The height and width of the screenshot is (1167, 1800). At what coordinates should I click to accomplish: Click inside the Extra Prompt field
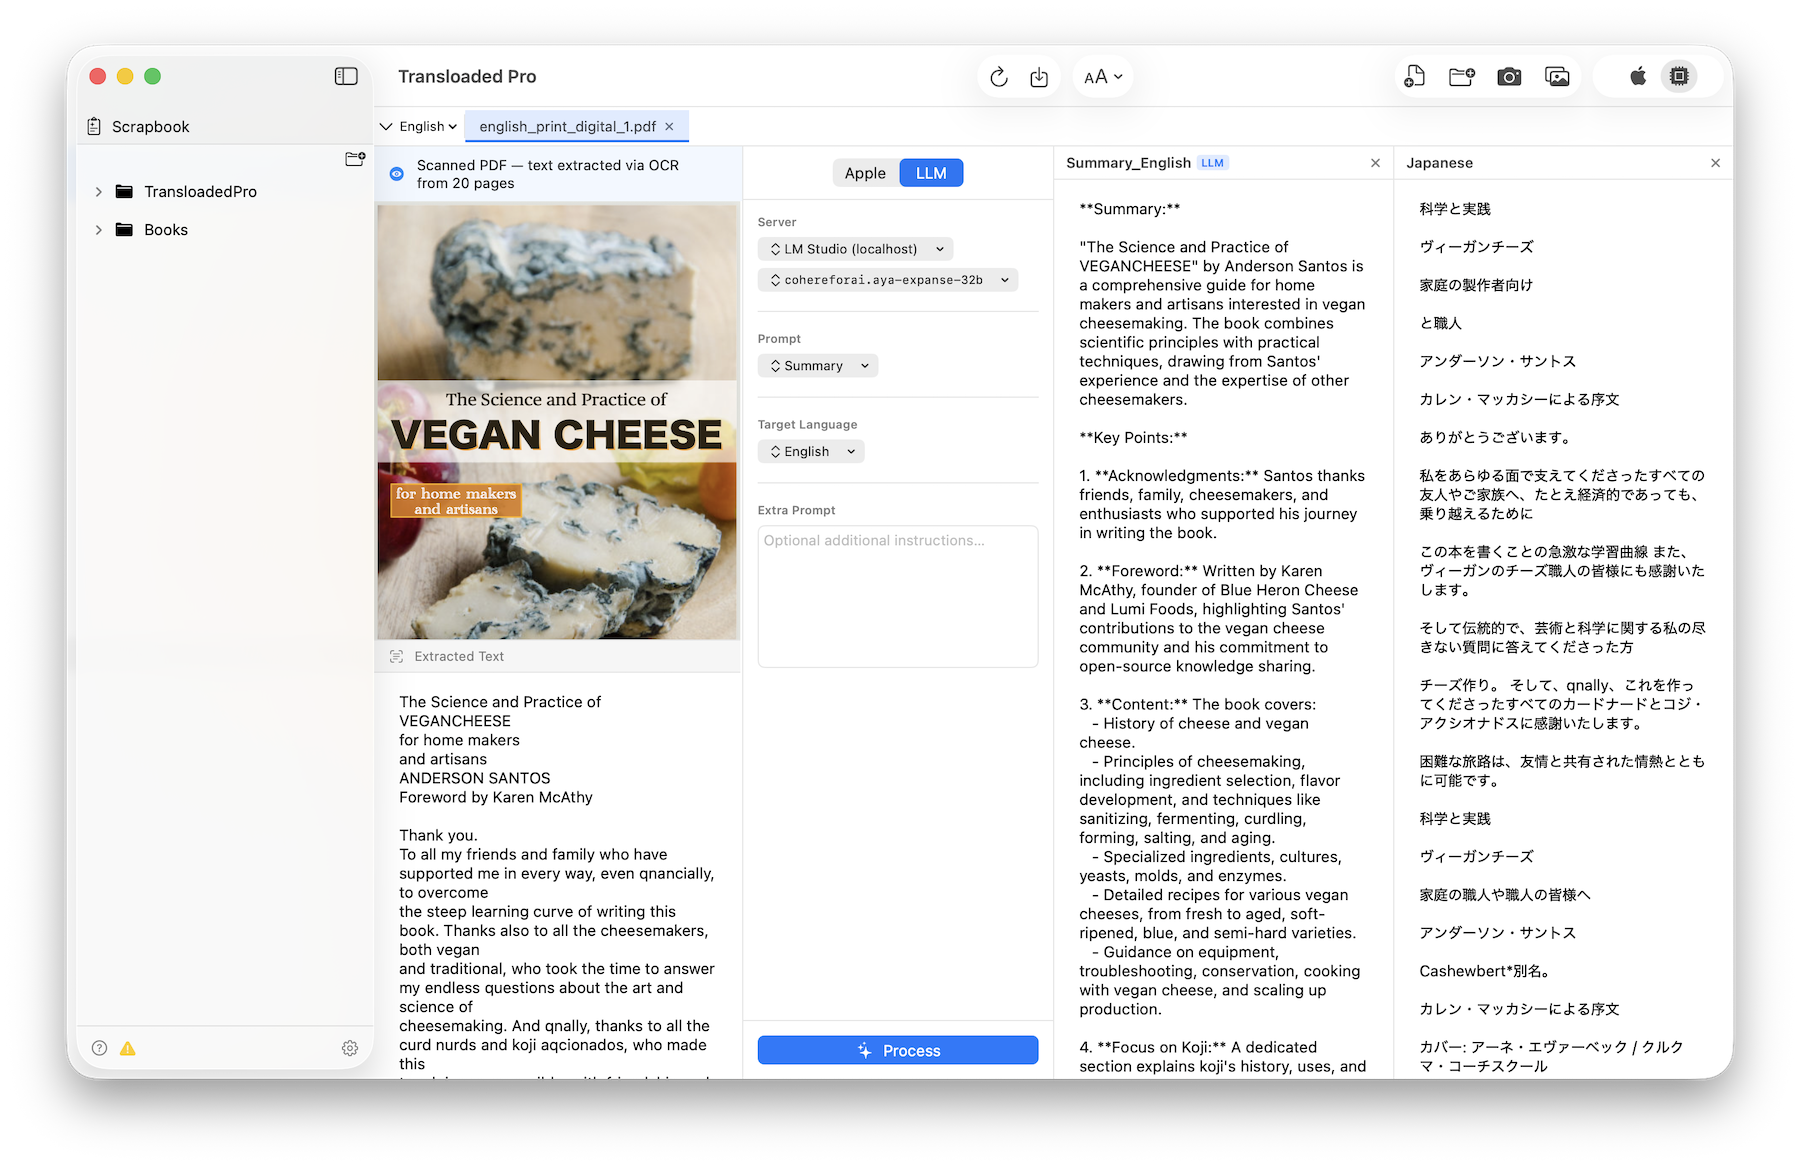tap(897, 597)
